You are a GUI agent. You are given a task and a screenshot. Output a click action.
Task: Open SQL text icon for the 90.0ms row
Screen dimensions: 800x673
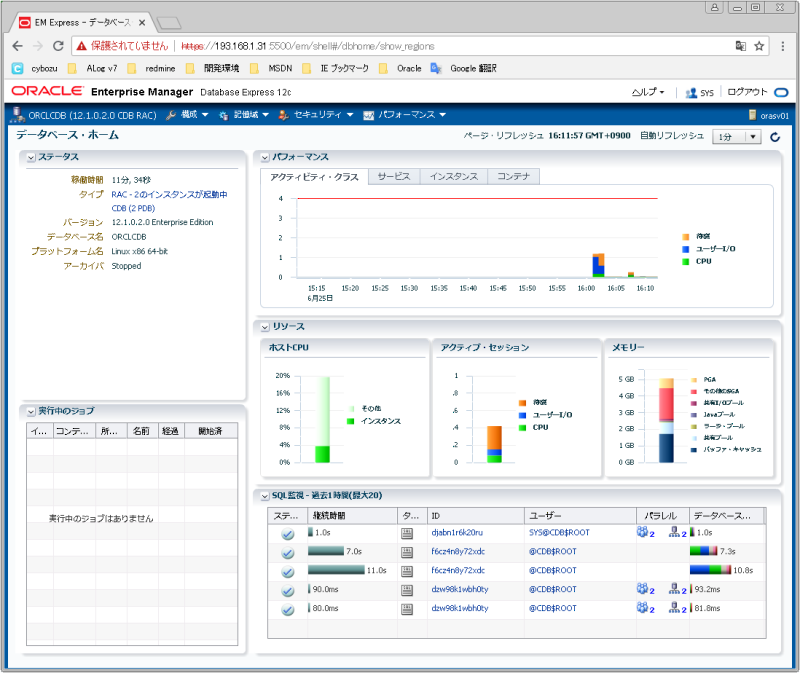point(407,590)
